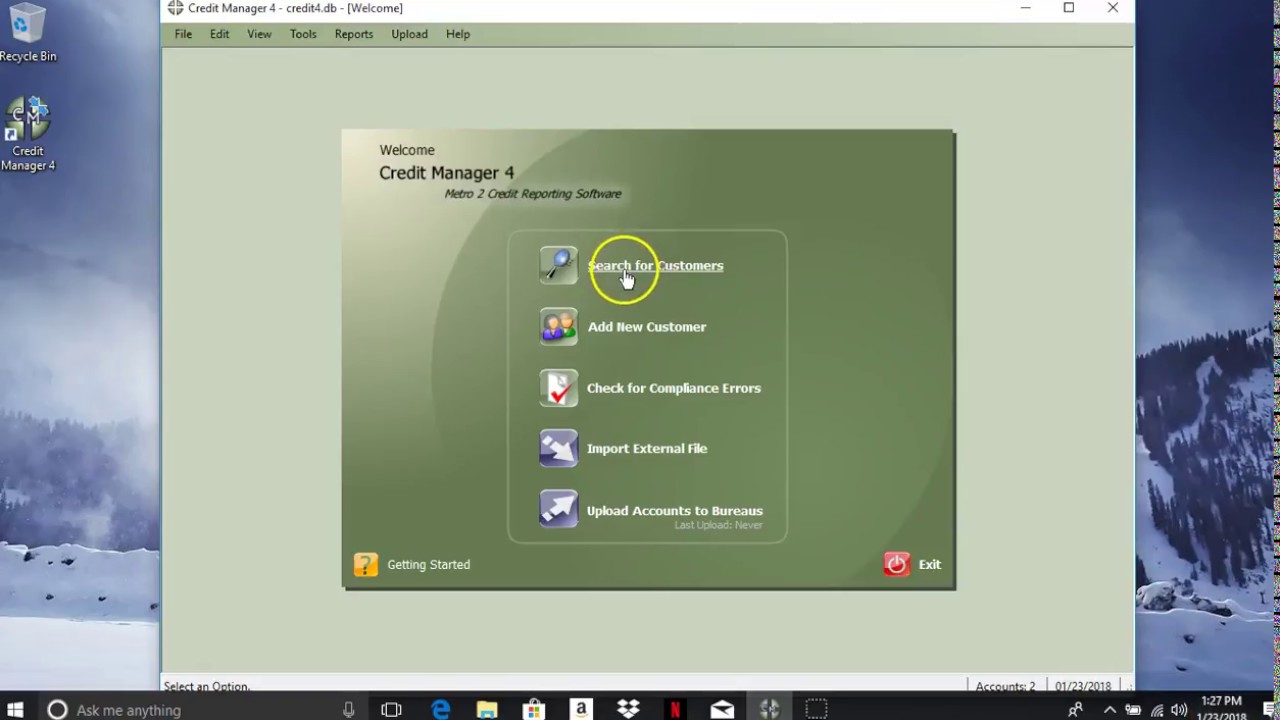Open the File menu
This screenshot has height=720, width=1280.
[x=183, y=34]
